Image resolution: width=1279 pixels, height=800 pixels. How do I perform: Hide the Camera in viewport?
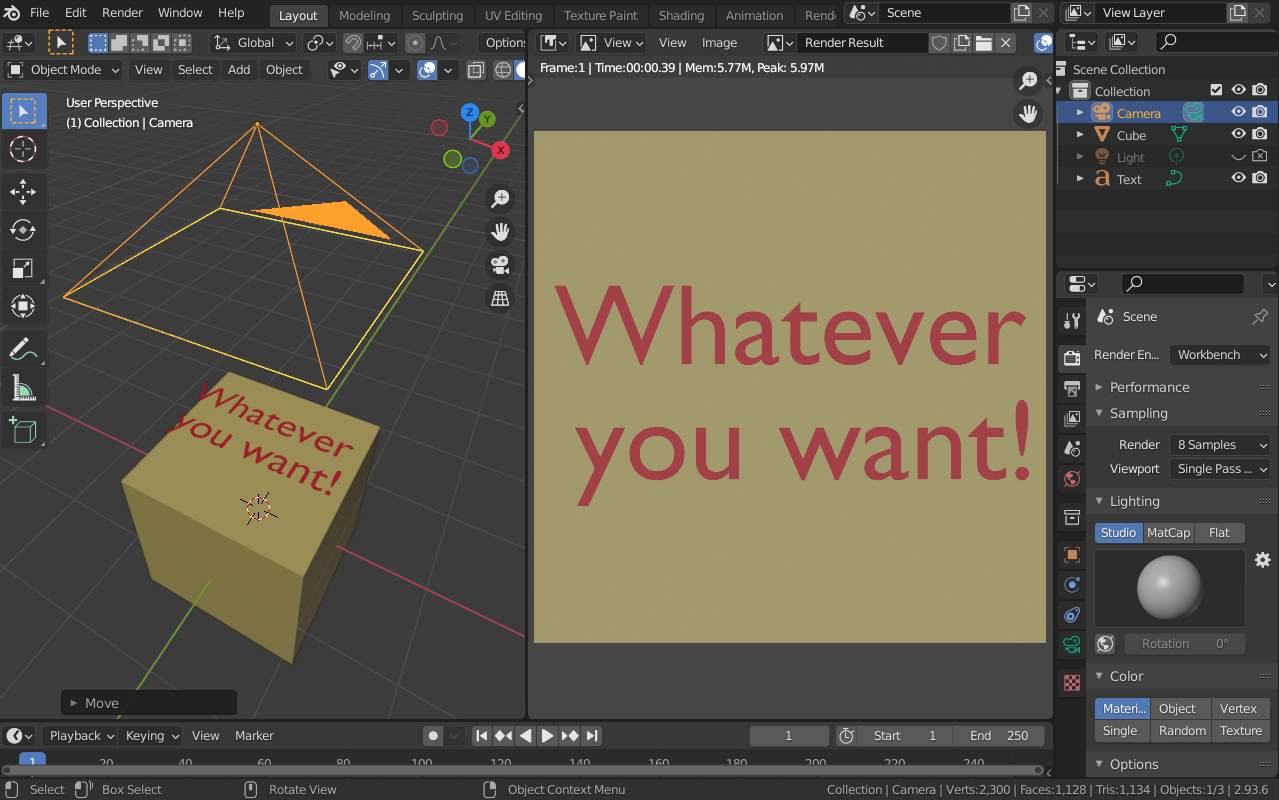click(x=1238, y=112)
